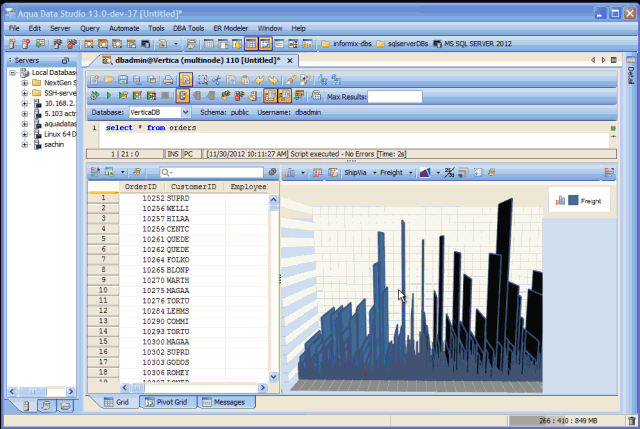
Task: Click the chart color palette icon
Action: (425, 173)
